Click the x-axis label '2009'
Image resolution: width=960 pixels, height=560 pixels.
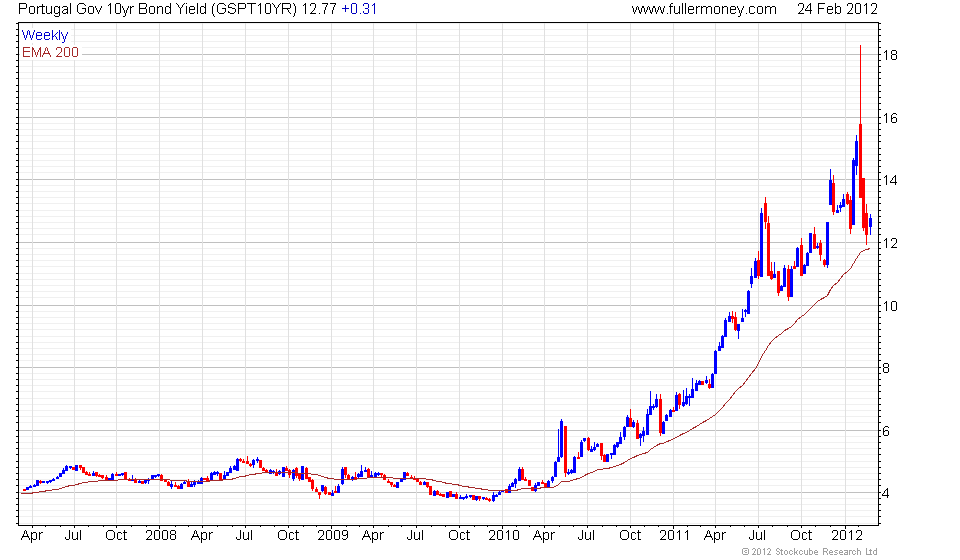[x=332, y=536]
